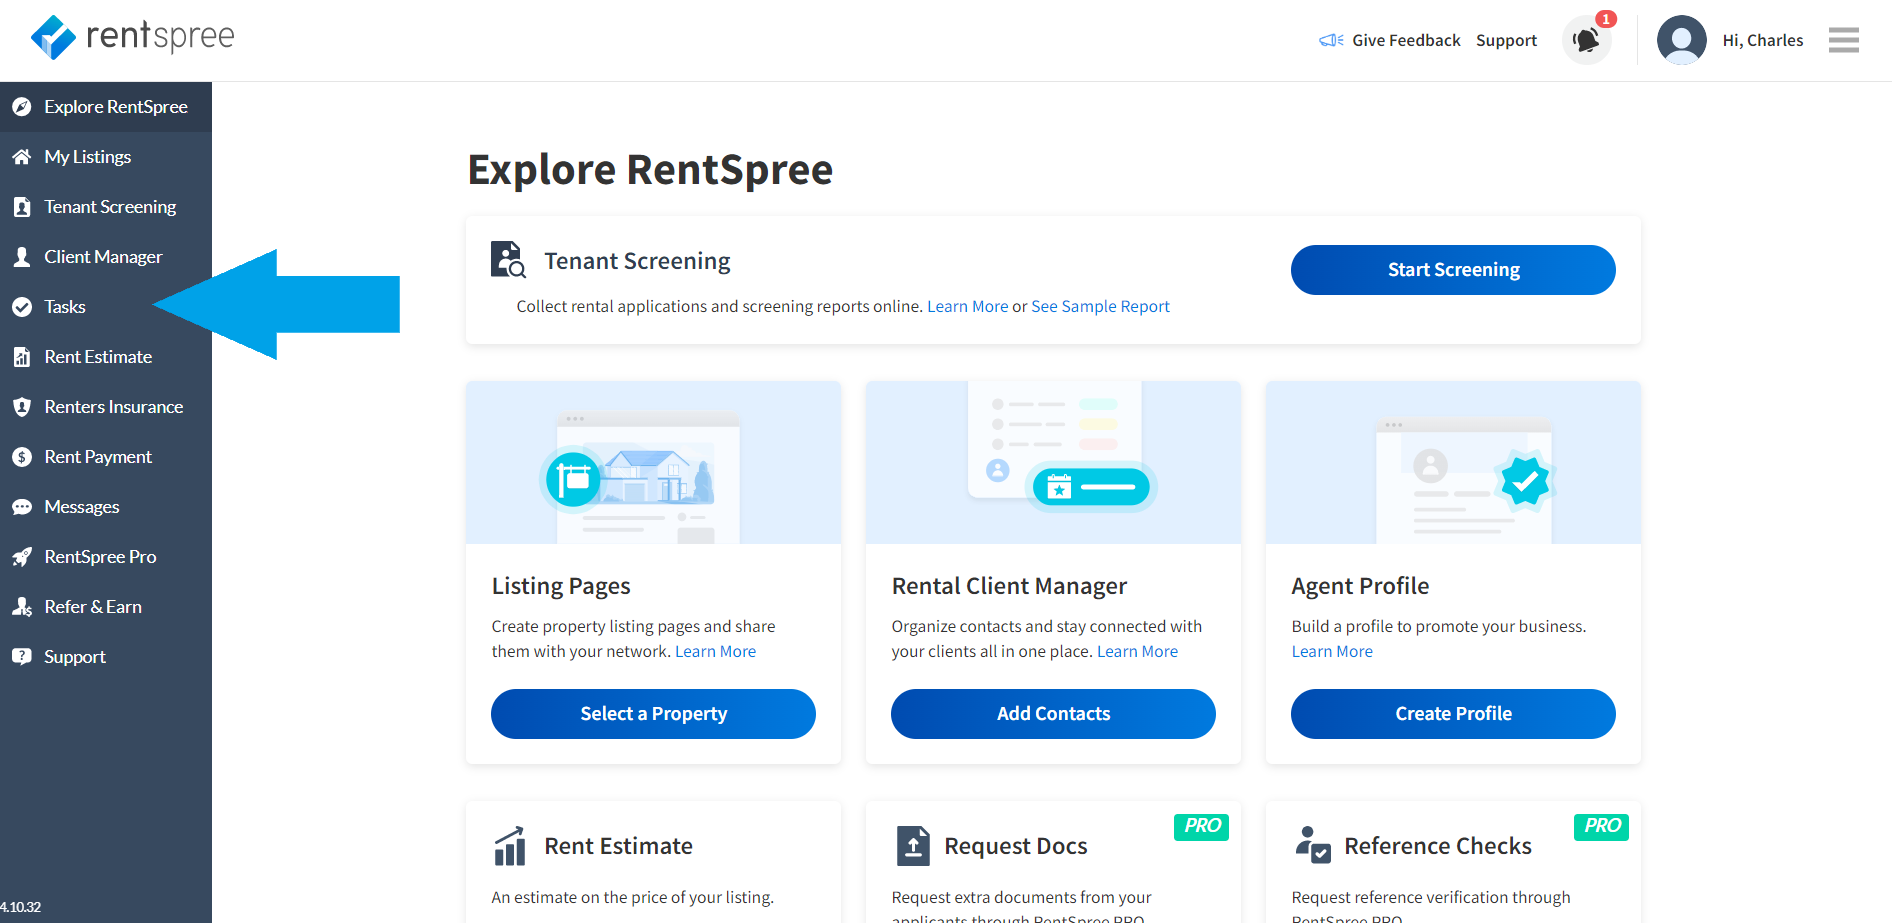Click the Hi, Charles greeting
The height and width of the screenshot is (923, 1892).
pyautogui.click(x=1763, y=40)
